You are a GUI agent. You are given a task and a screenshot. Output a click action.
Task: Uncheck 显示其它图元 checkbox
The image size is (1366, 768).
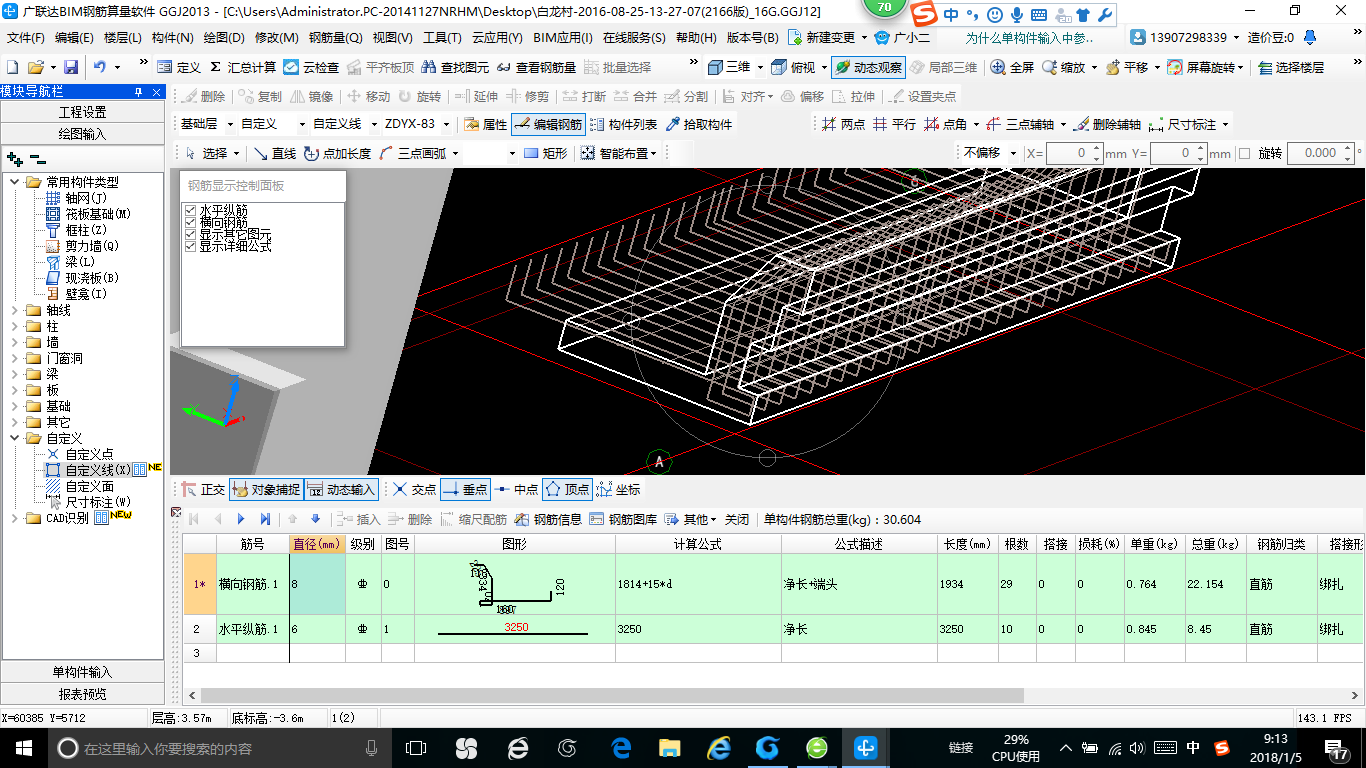click(x=190, y=234)
